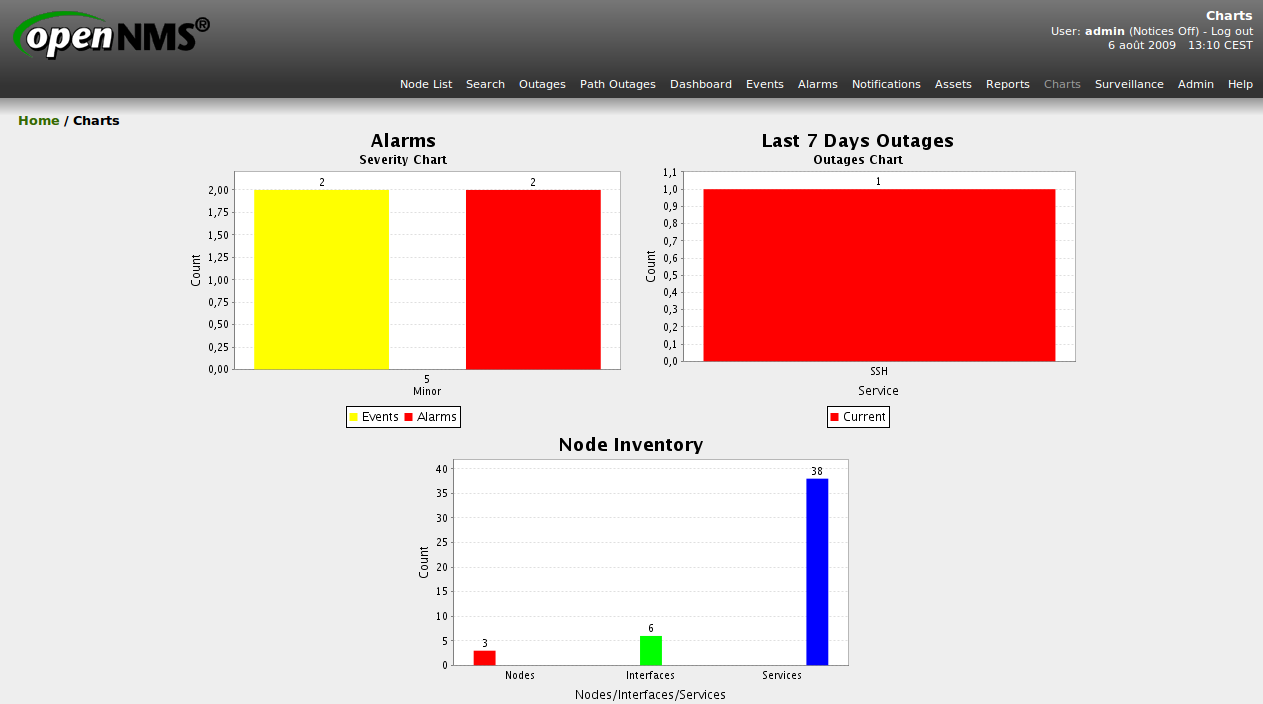Click the OpenNMS logo

tap(111, 37)
